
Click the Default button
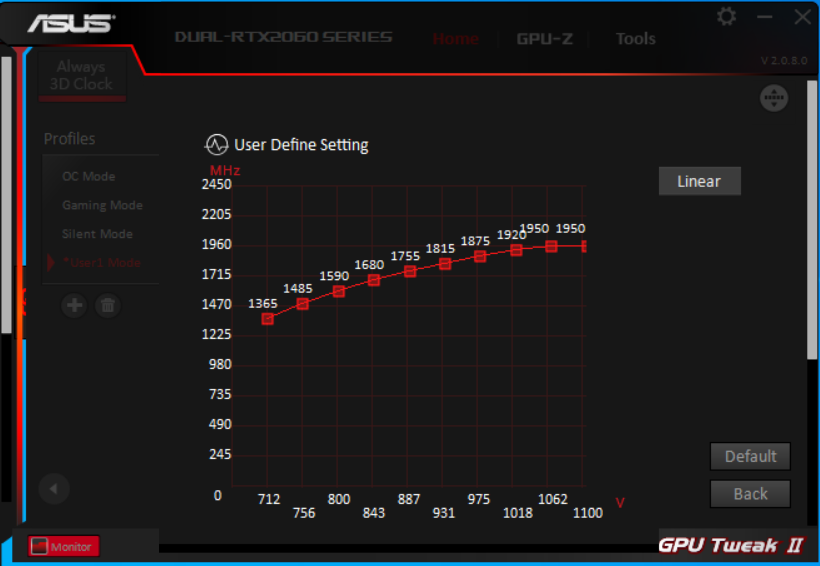[750, 456]
